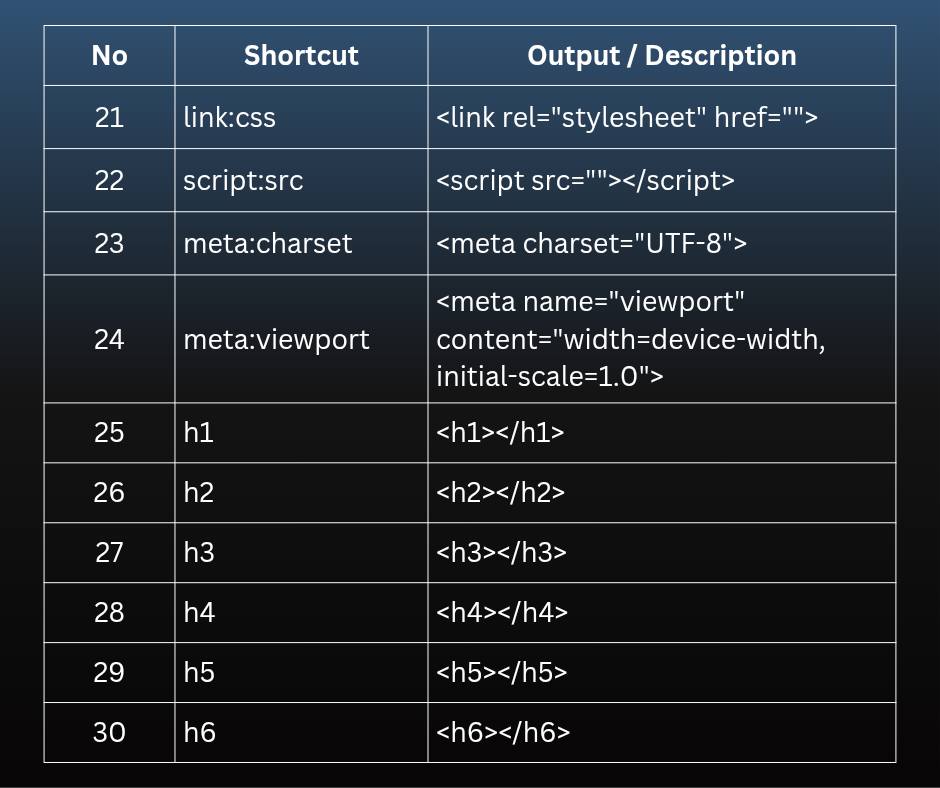Screen dimensions: 940x788
Task: Select the viewport meta tag output cell
Action: click(x=662, y=339)
